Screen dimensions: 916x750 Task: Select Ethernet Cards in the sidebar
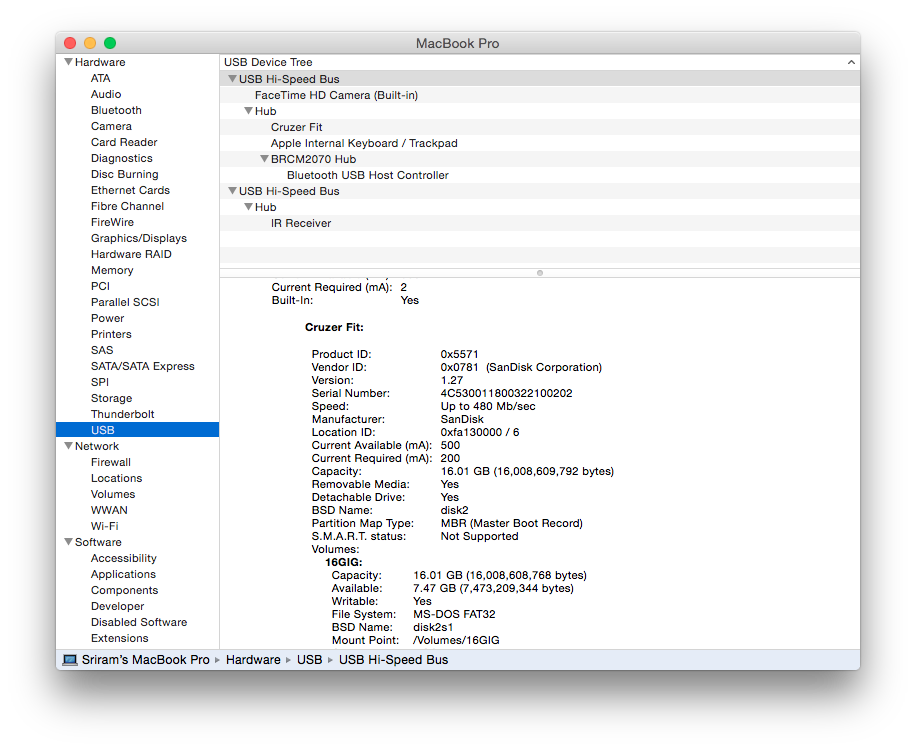[x=130, y=190]
